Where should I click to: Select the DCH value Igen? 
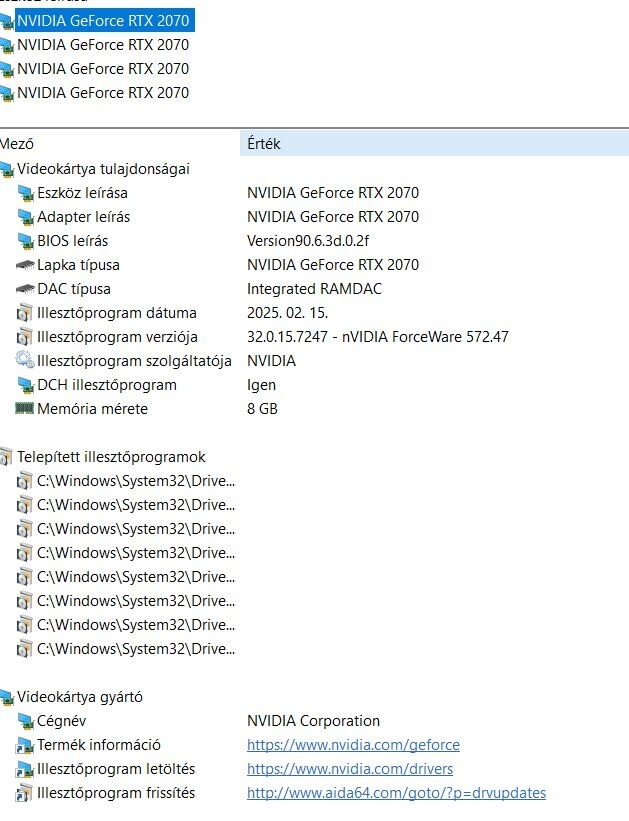(261, 385)
